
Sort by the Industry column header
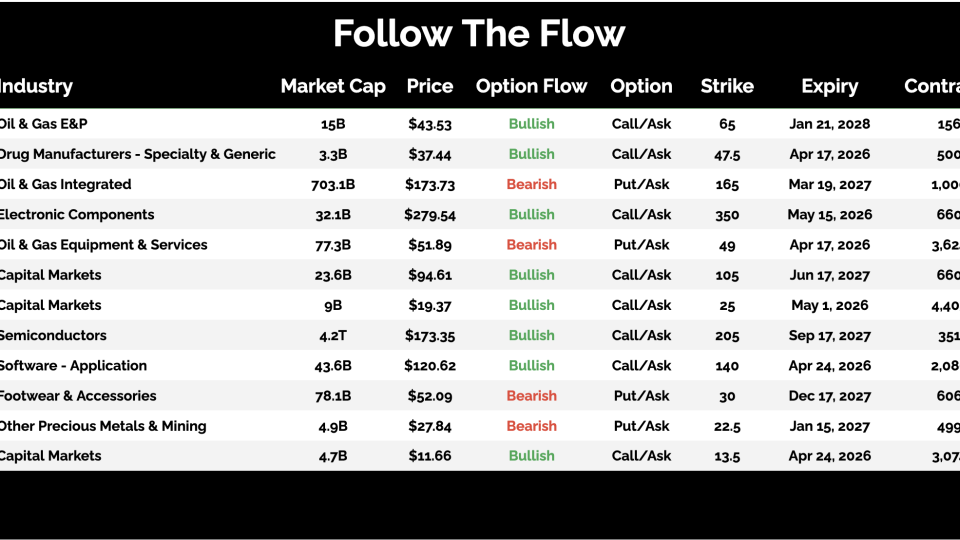tap(36, 86)
